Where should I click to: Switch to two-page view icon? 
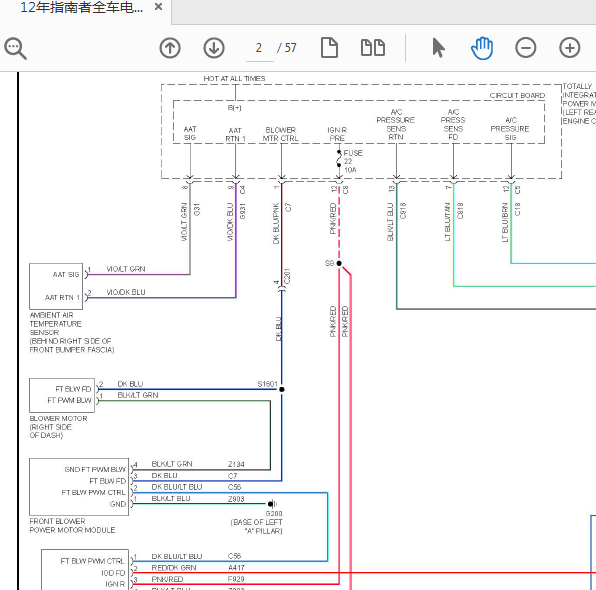point(372,48)
